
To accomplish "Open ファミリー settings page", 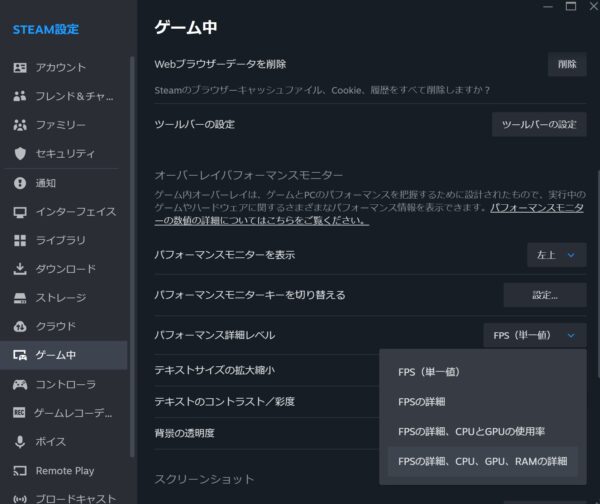I will (x=64, y=125).
